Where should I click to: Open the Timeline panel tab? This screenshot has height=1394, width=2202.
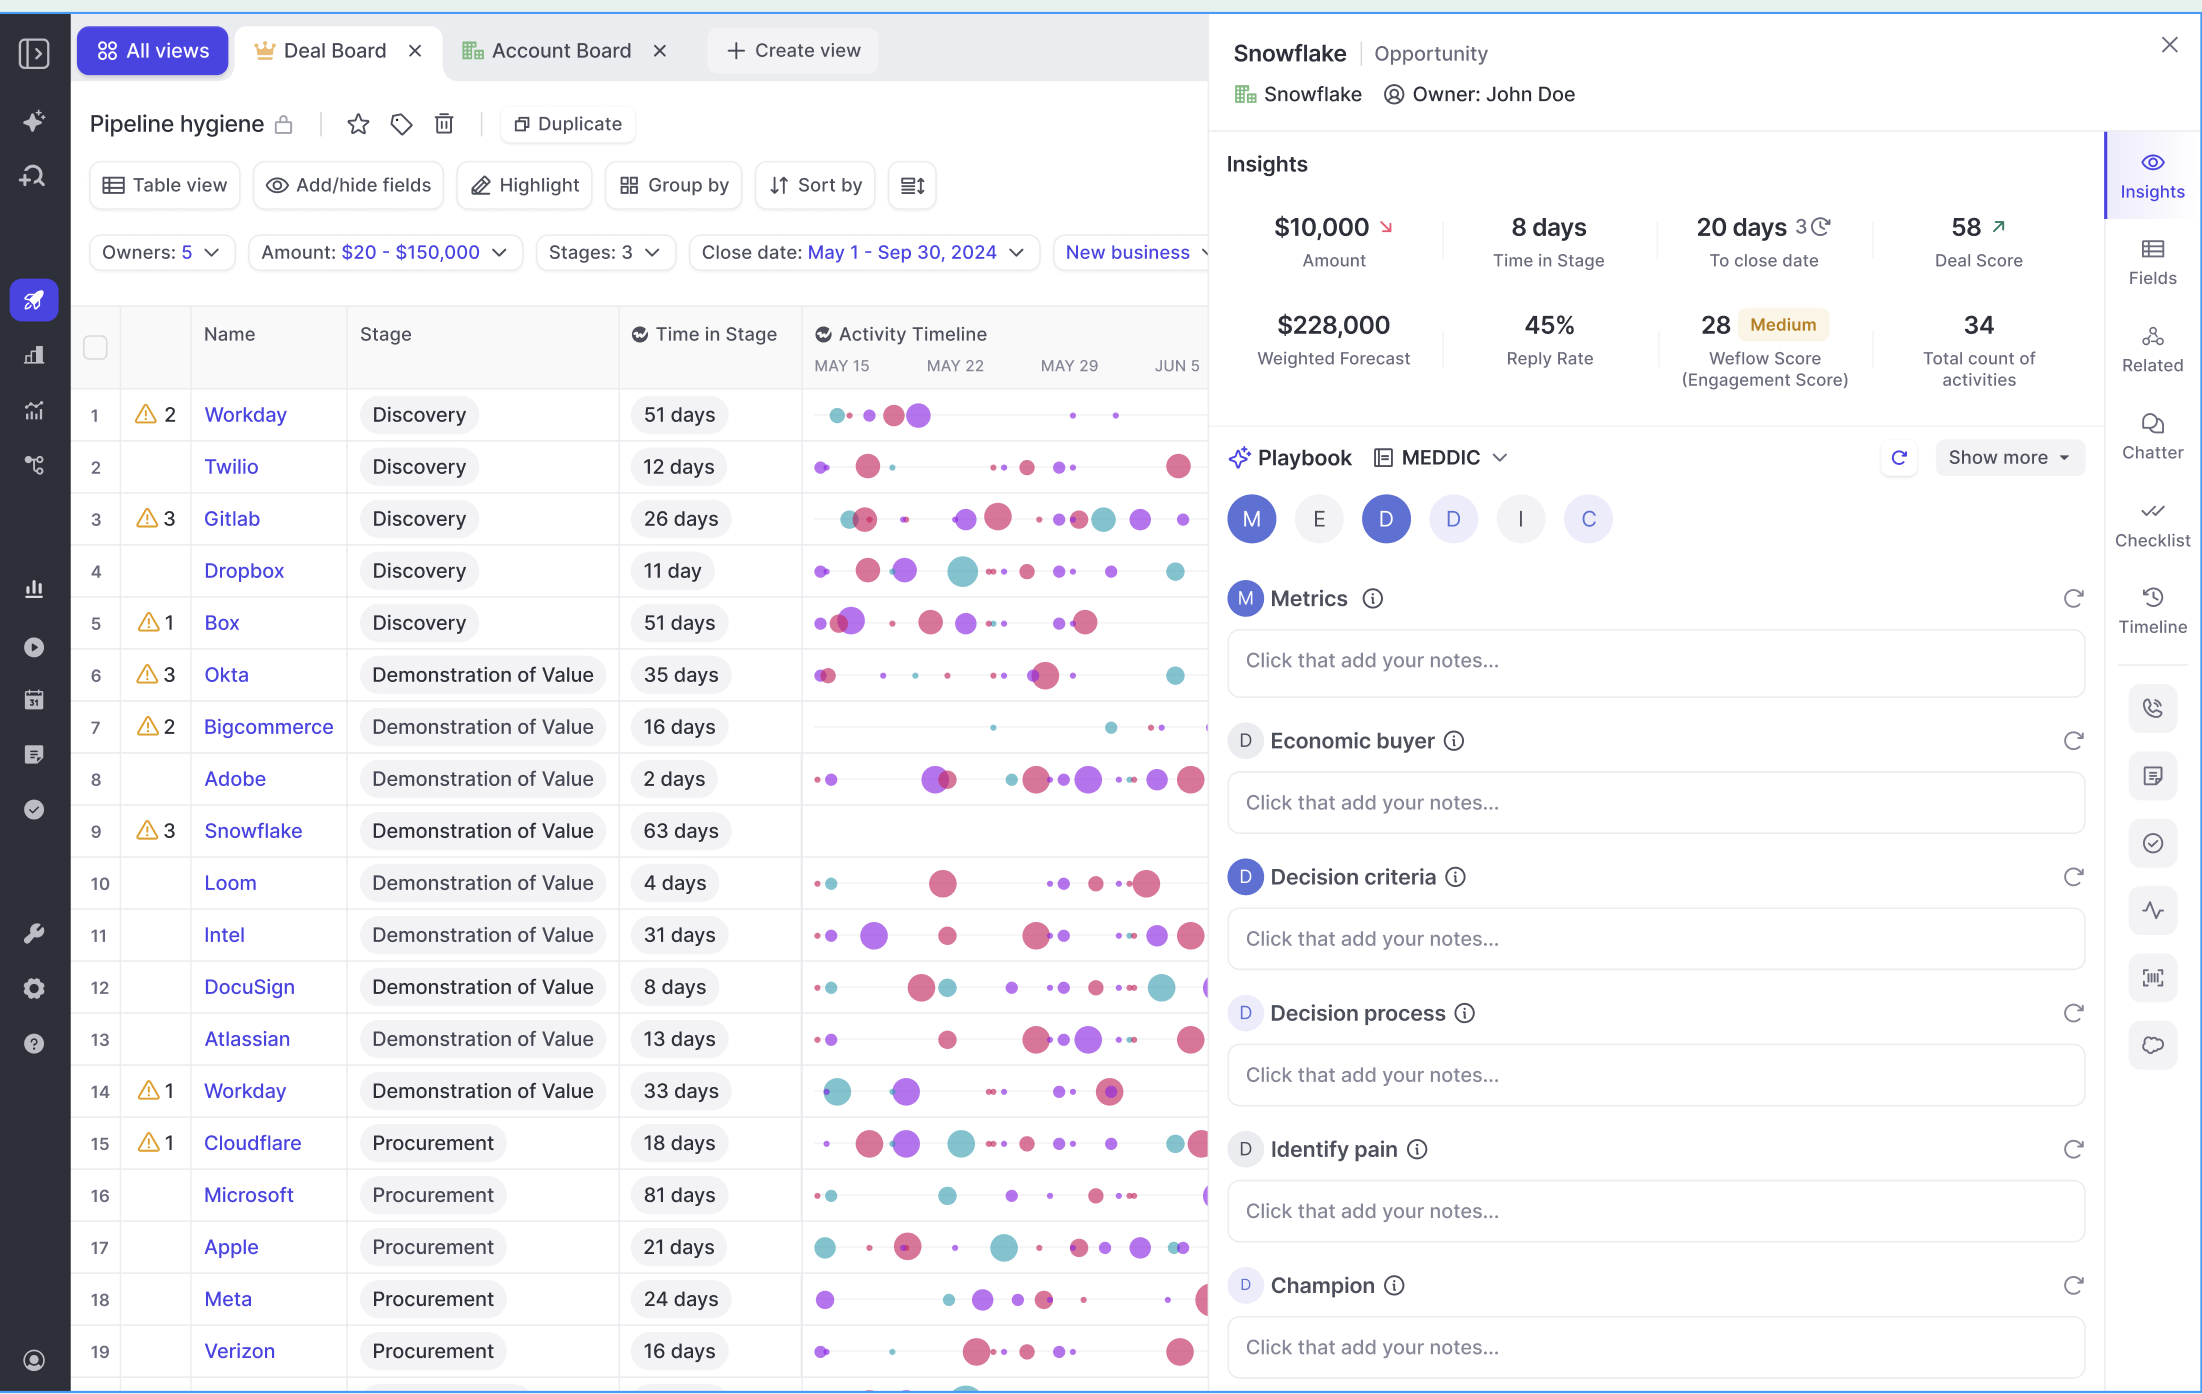coord(2152,611)
